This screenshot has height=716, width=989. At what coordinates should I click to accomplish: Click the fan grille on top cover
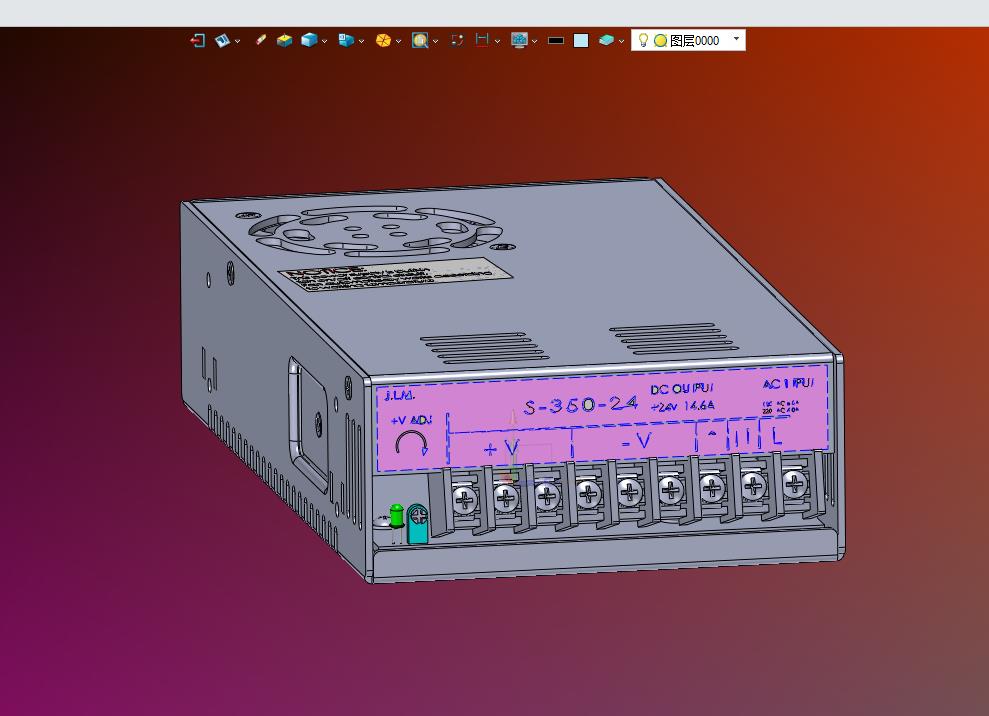click(375, 232)
